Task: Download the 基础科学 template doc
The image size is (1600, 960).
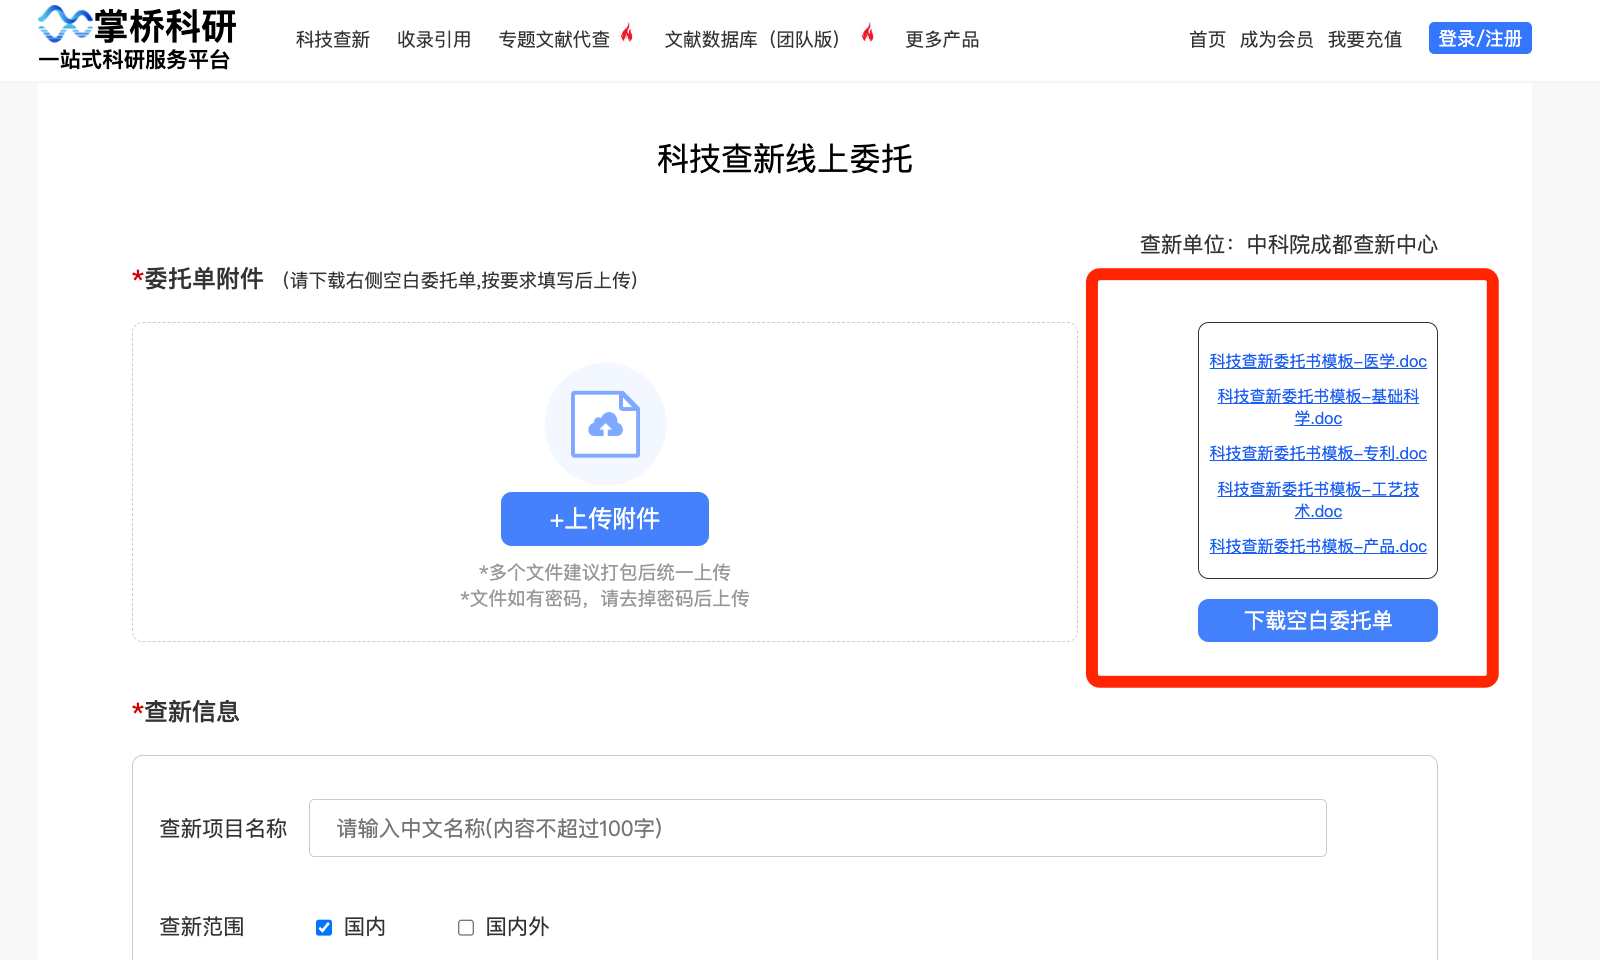Action: coord(1318,407)
